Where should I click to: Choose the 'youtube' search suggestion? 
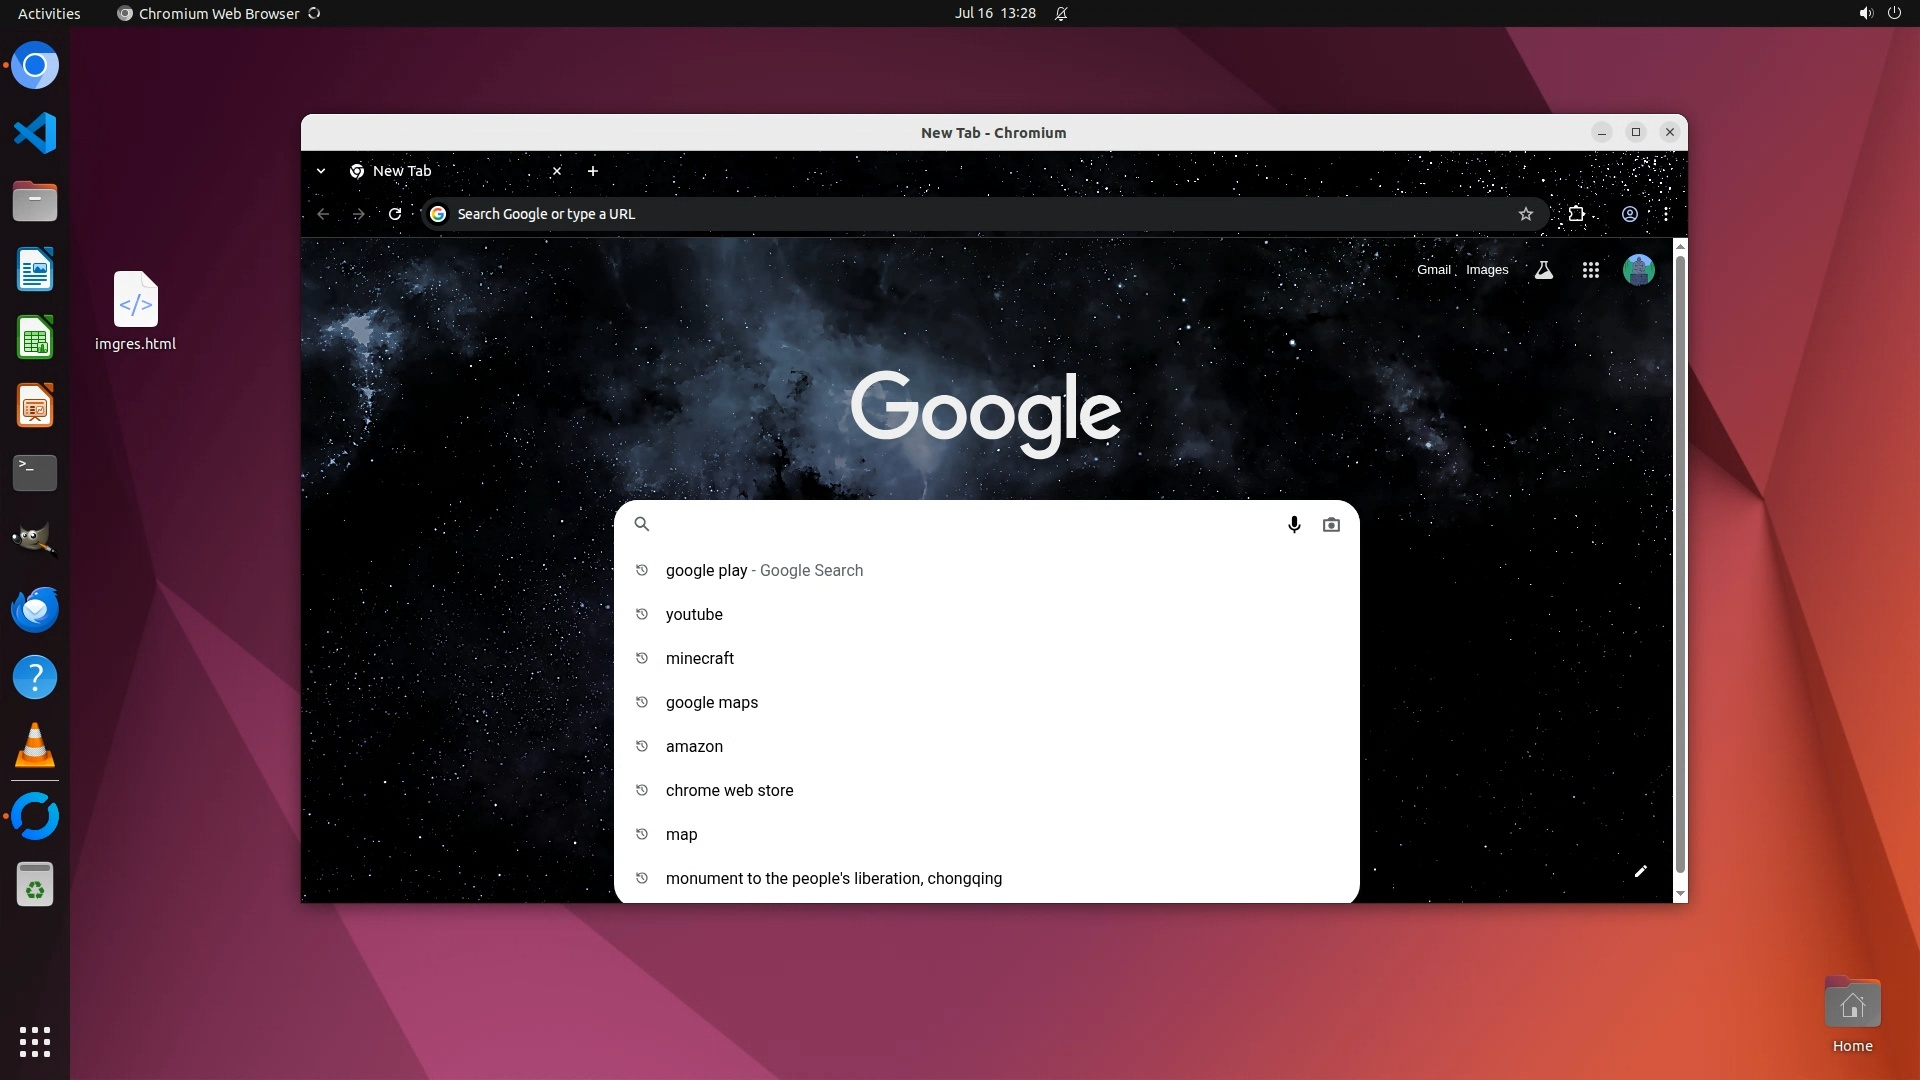point(694,614)
